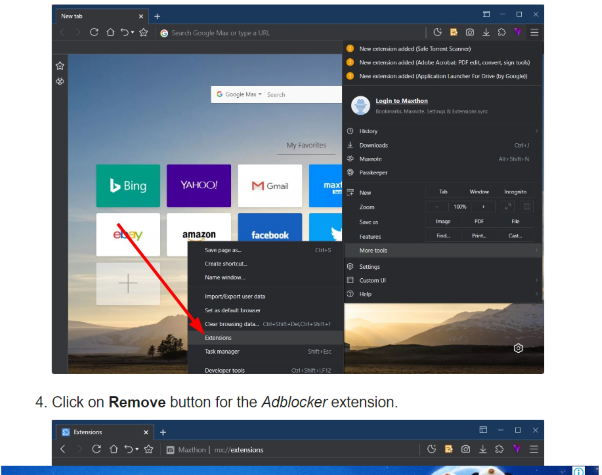Select Extensions from the More tools submenu
Viewport: 602px width, 475px height.
point(218,338)
